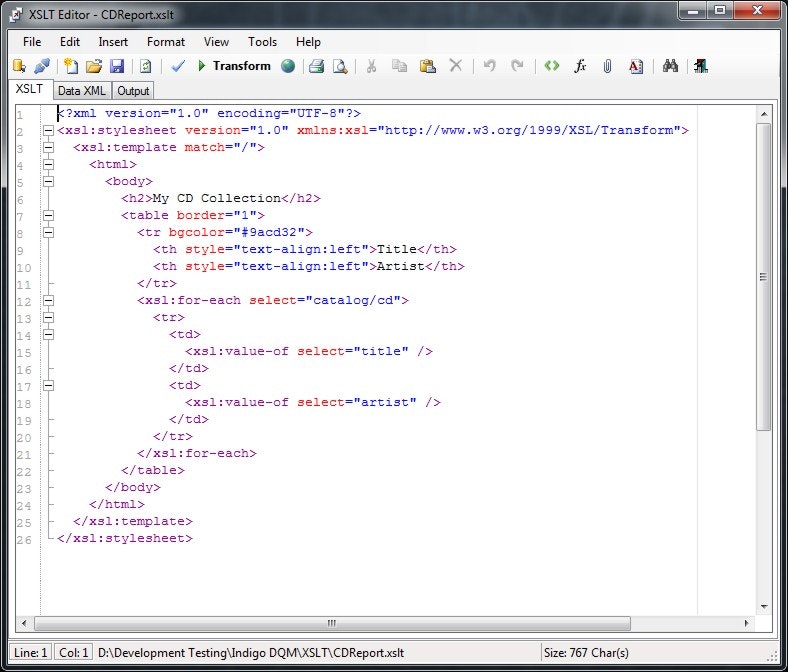The image size is (788, 672).
Task: Click the Open folder toolbar icon
Action: pos(93,66)
